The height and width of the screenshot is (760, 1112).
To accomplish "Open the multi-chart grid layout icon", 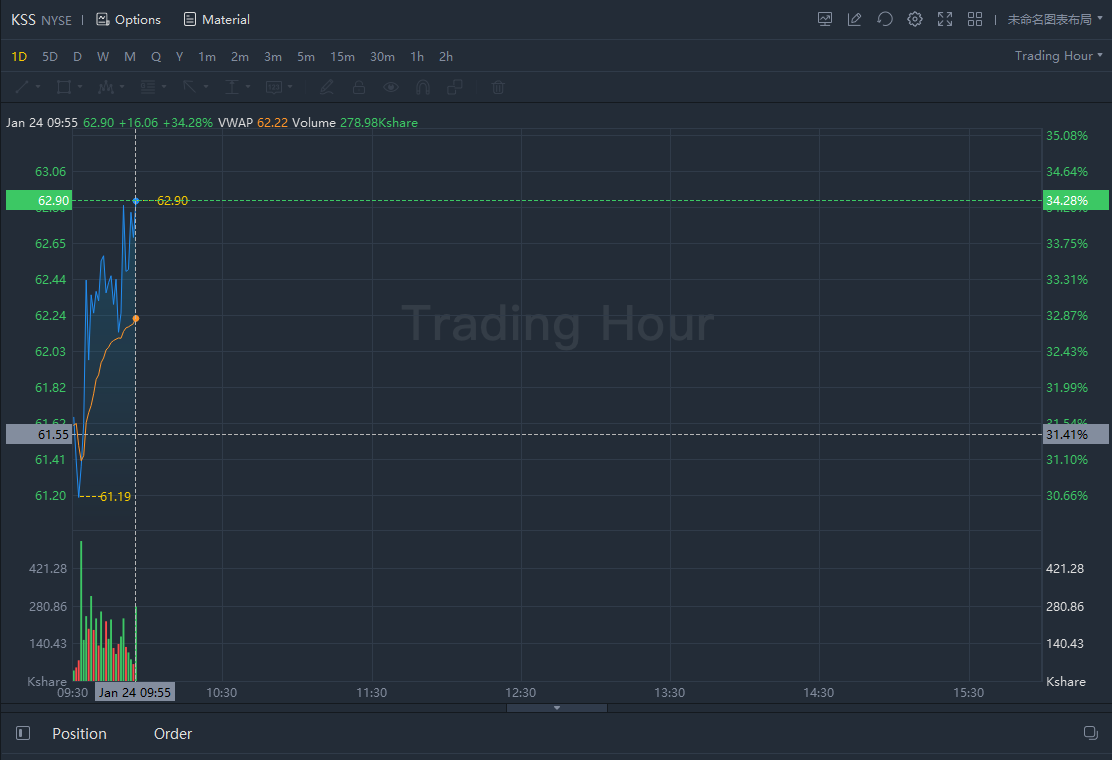I will click(975, 19).
